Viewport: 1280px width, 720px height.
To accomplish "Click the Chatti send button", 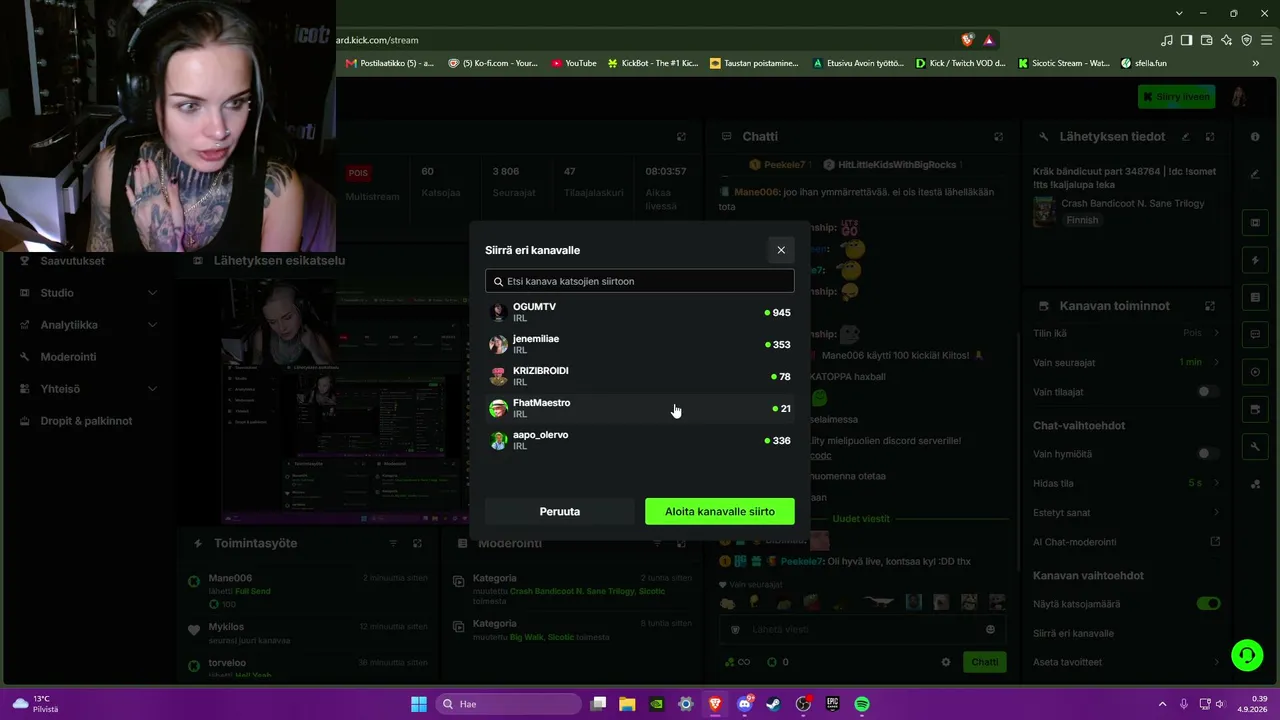I will click(x=985, y=662).
